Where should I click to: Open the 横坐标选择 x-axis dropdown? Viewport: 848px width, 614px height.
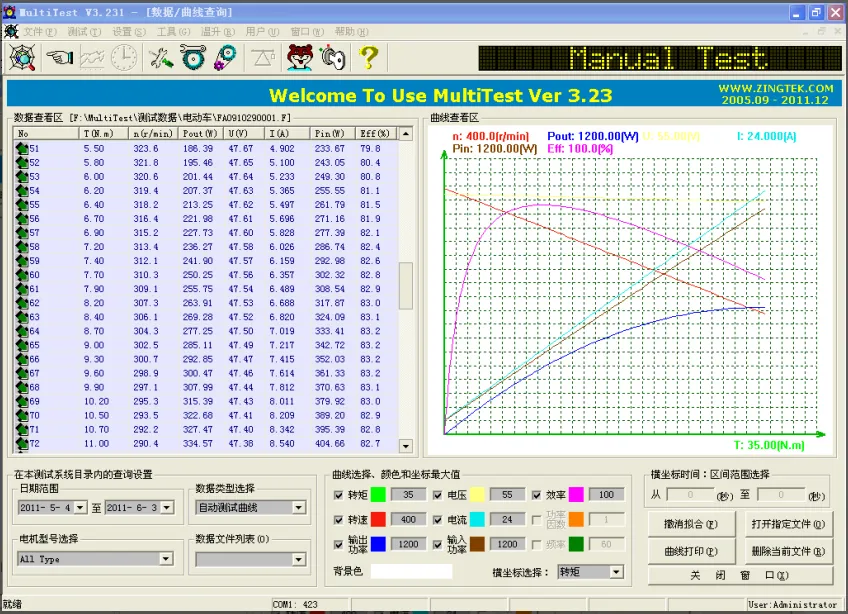[x=616, y=572]
